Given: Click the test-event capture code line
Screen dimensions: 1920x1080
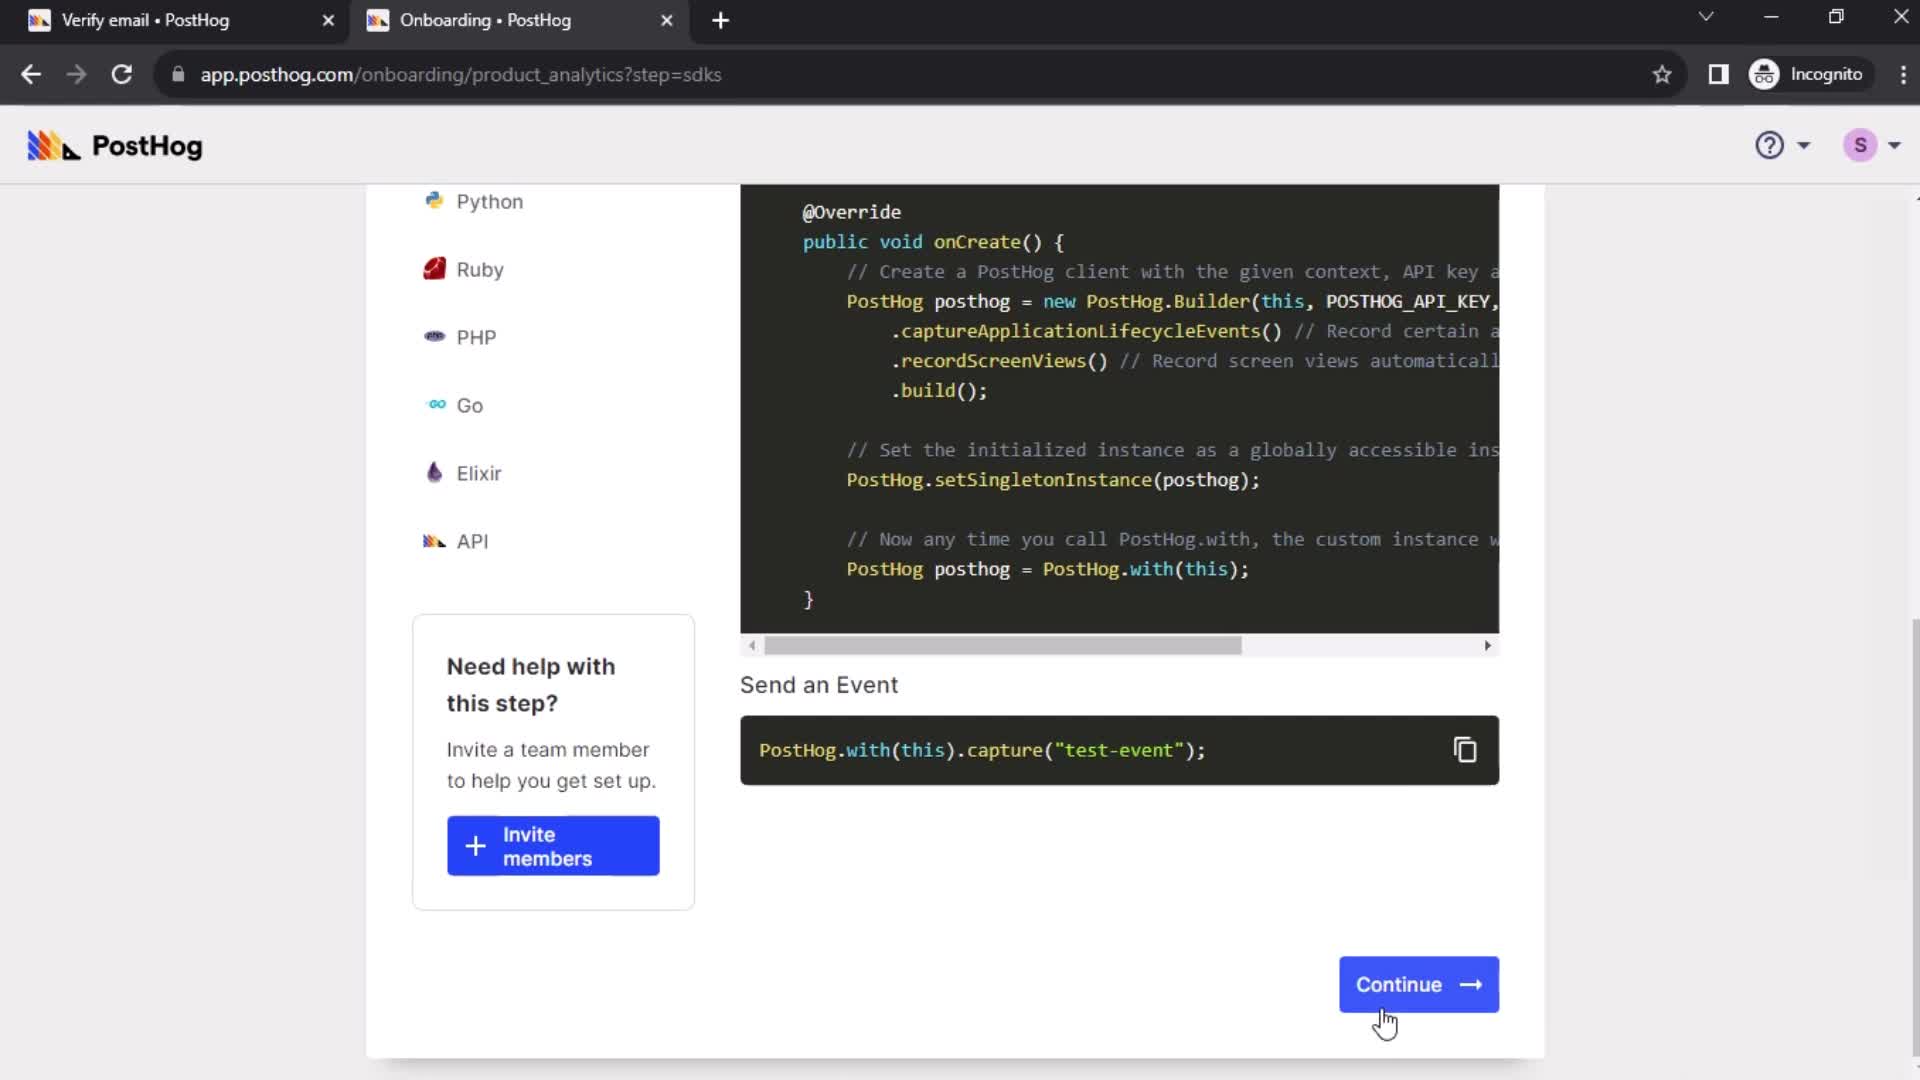Looking at the screenshot, I should coord(982,750).
